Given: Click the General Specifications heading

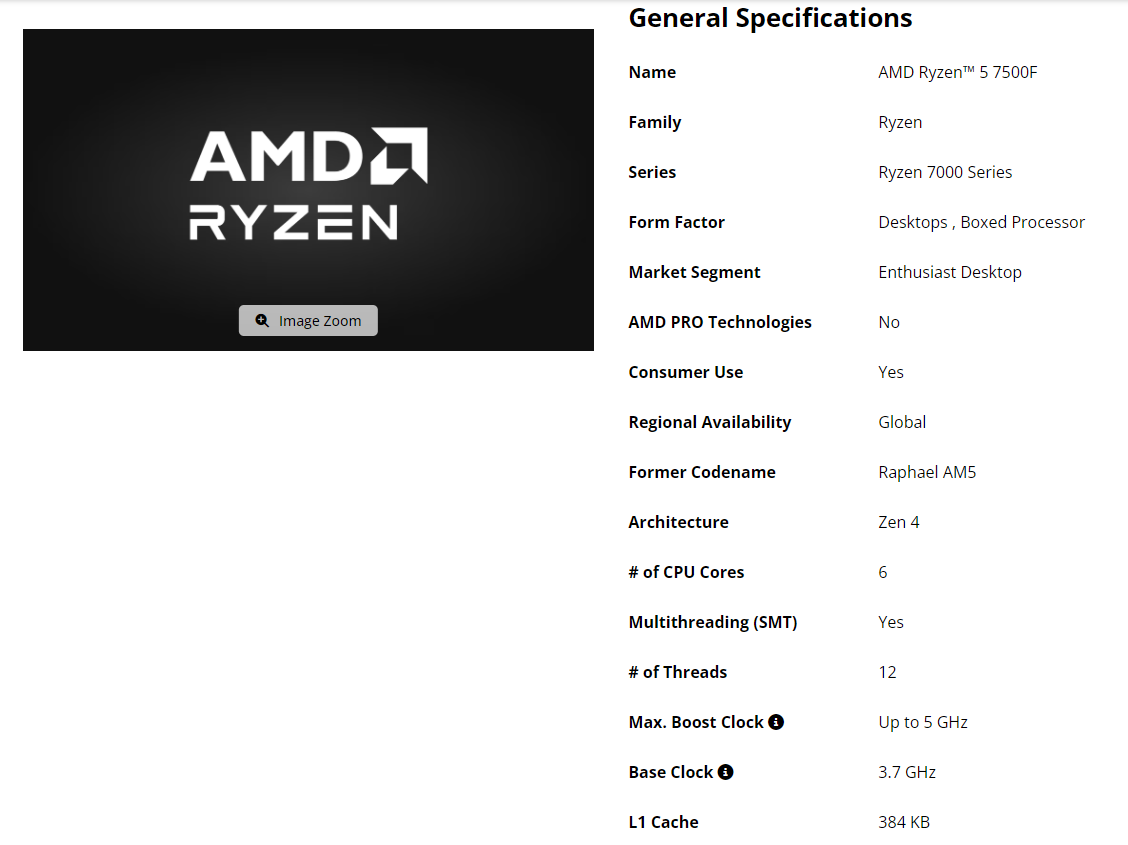Looking at the screenshot, I should point(770,18).
